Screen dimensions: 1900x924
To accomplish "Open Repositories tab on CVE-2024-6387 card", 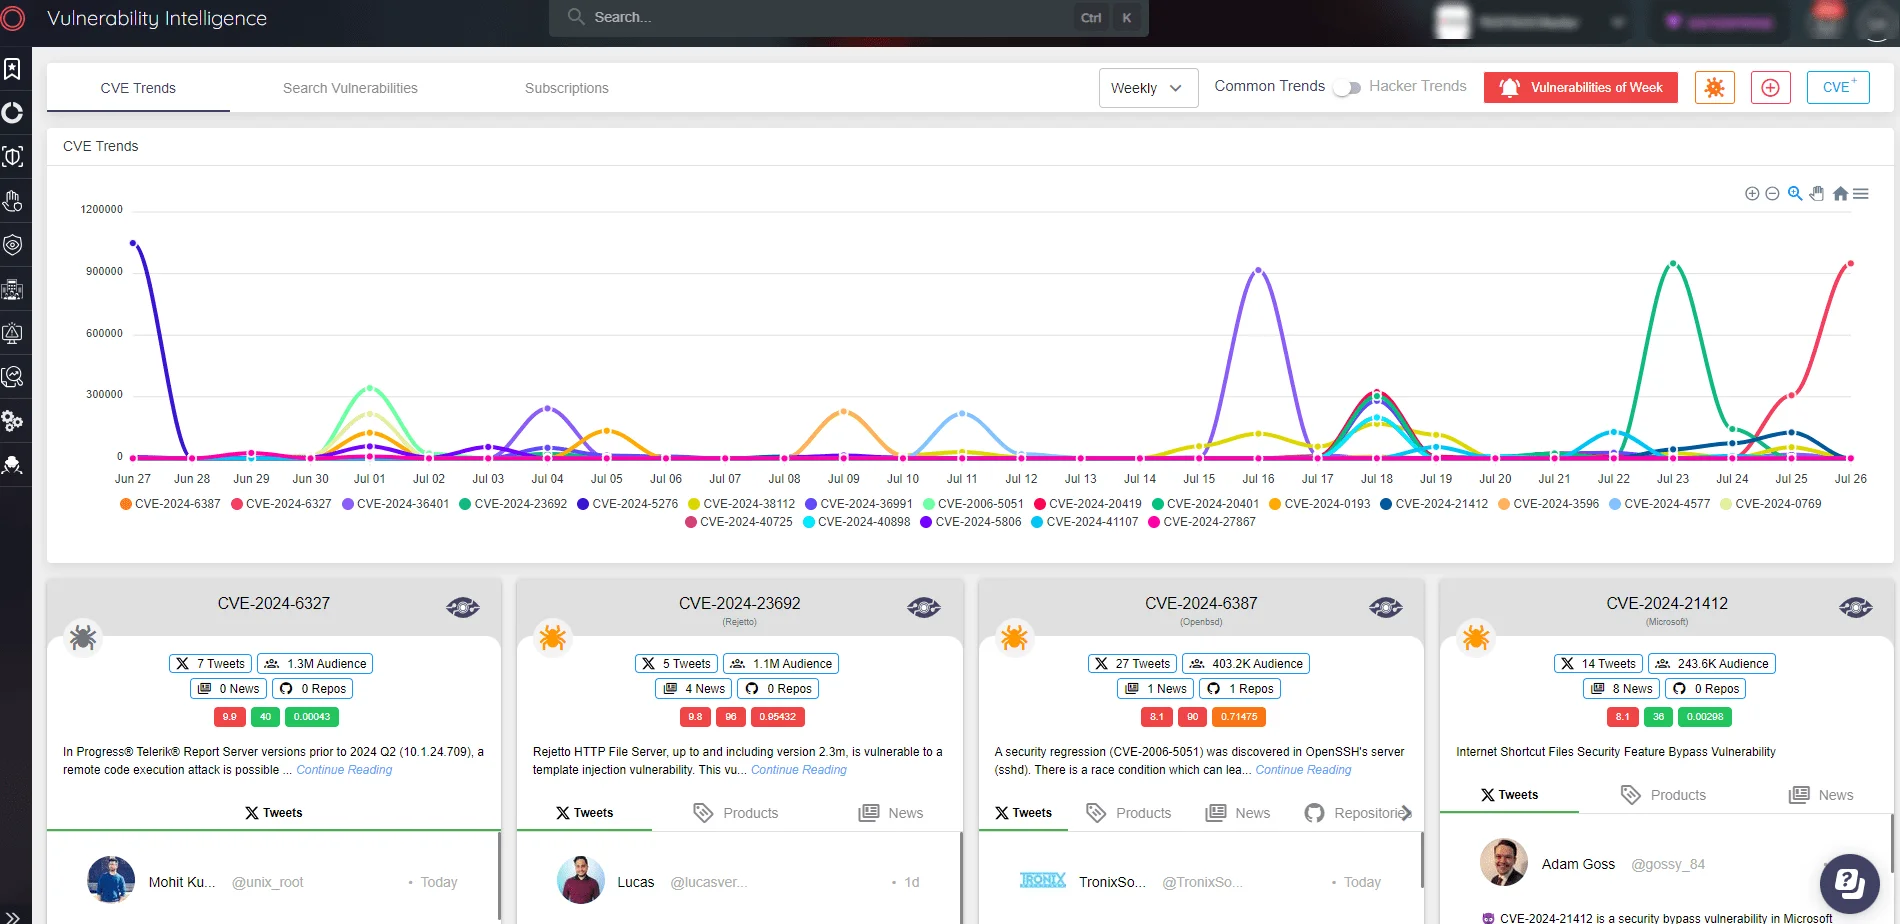I will [1357, 813].
